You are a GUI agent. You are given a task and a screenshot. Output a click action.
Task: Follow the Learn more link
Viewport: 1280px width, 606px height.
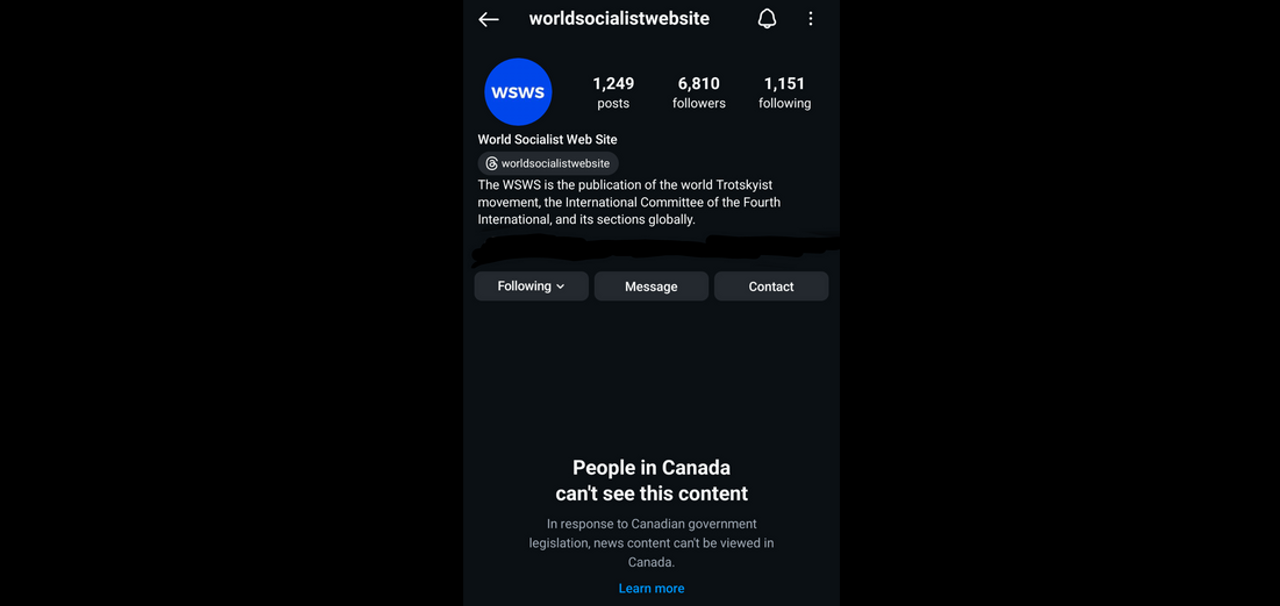651,588
